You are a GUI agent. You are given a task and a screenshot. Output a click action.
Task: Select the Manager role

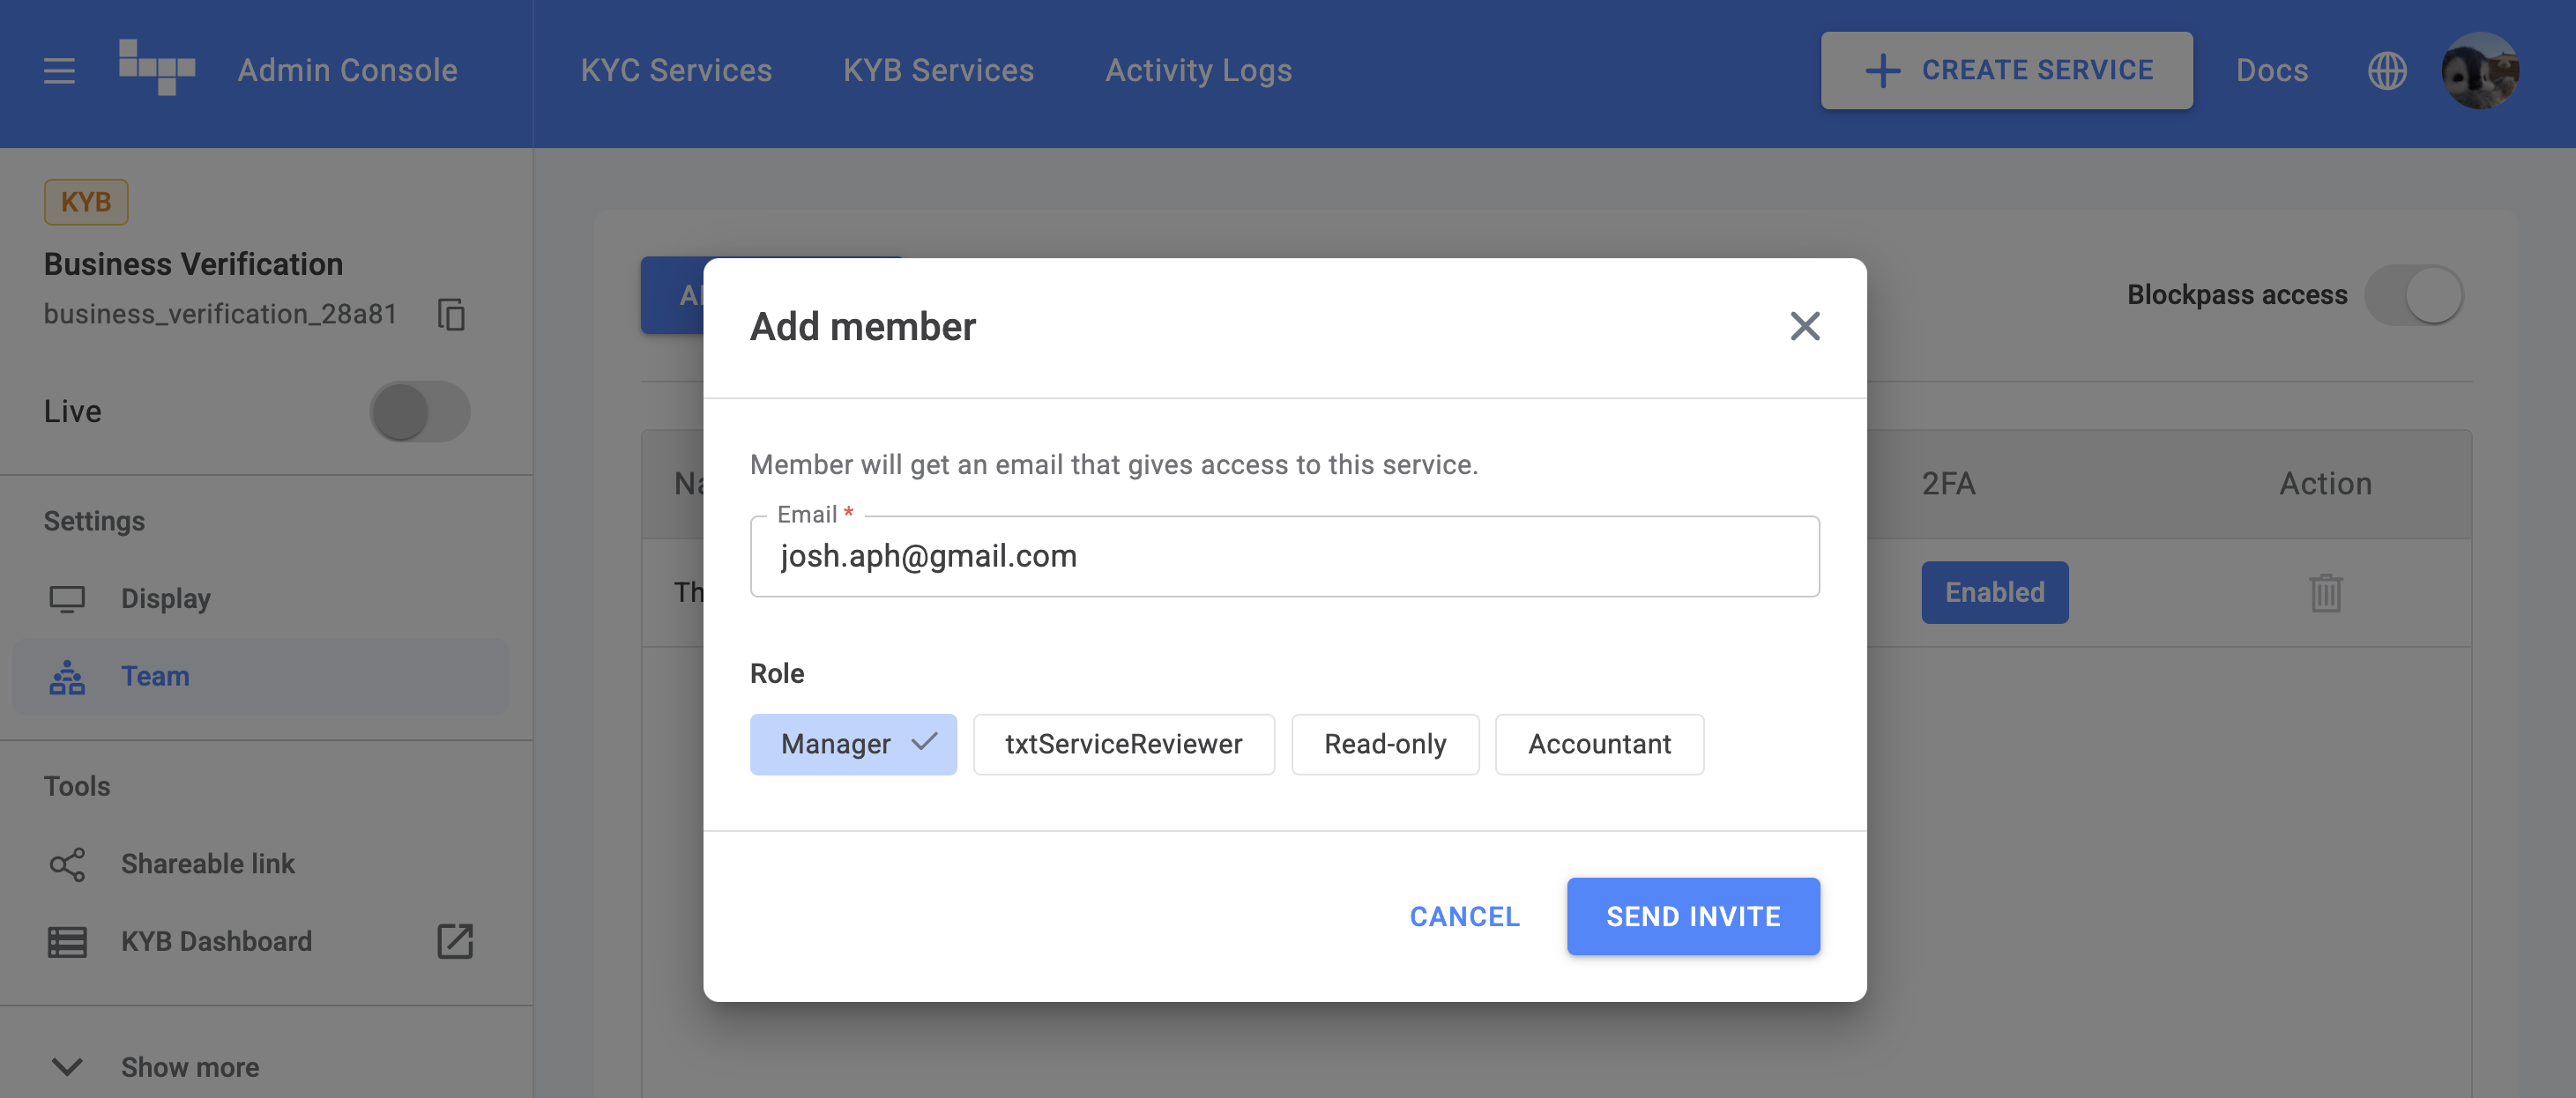click(x=853, y=744)
